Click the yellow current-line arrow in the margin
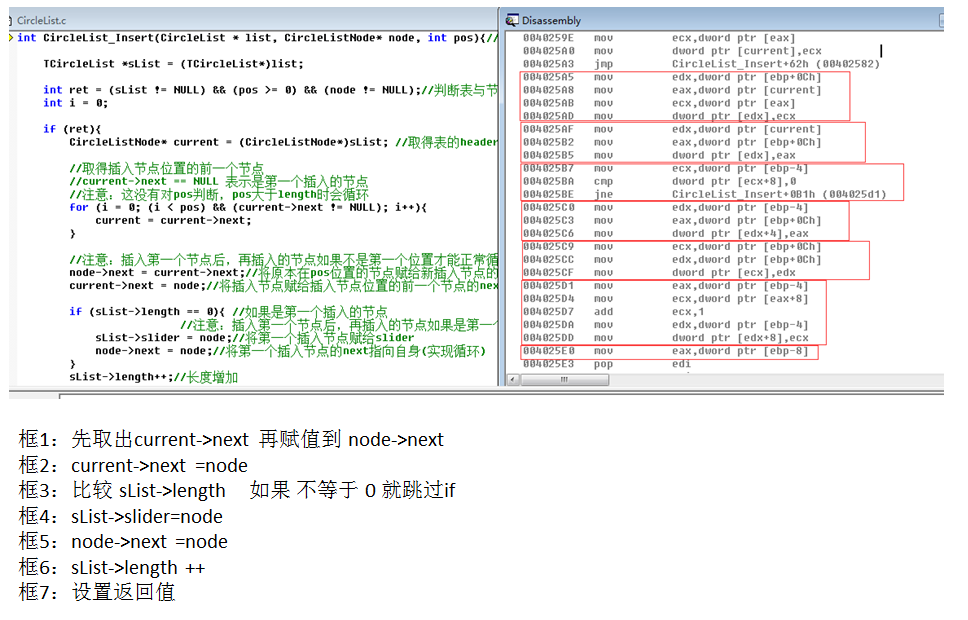The image size is (968, 620). click(12, 38)
